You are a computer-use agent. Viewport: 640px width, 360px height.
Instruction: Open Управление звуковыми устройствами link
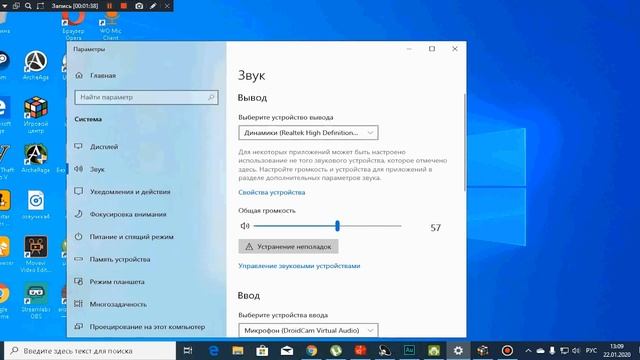299,266
